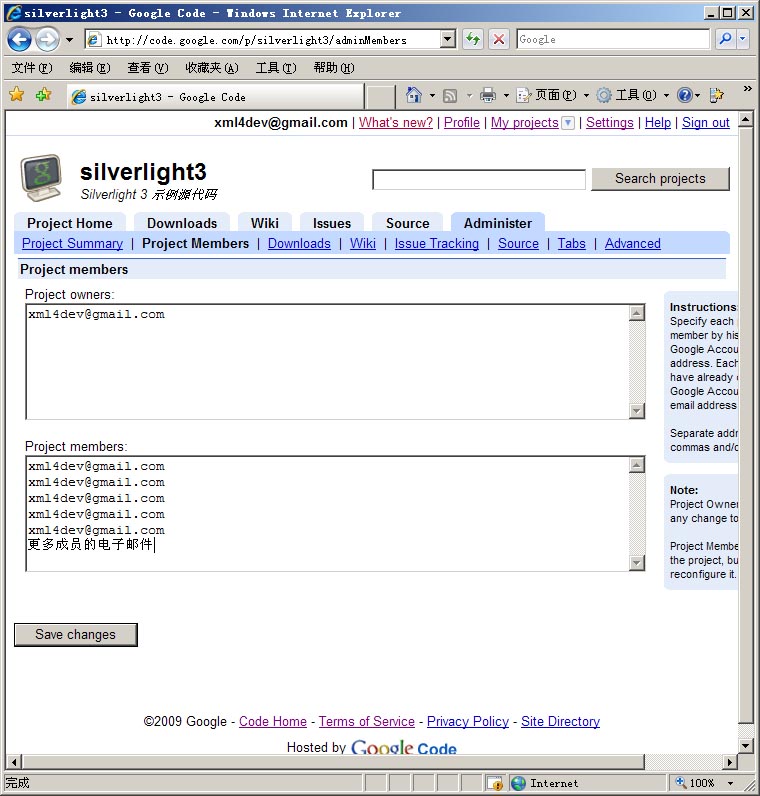Click the Google search box in toolbar

[613, 39]
